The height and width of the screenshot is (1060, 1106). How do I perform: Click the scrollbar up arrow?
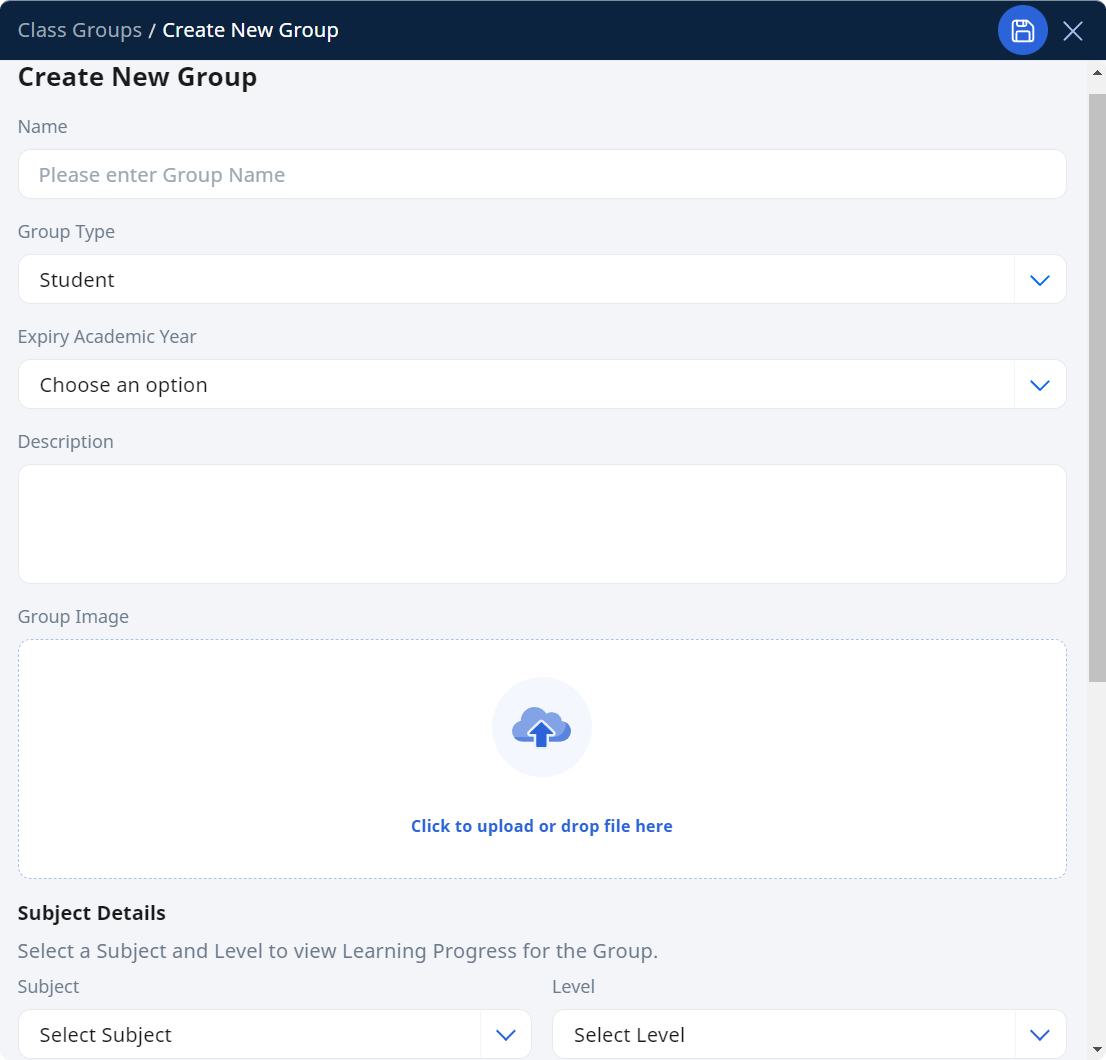pos(1096,71)
